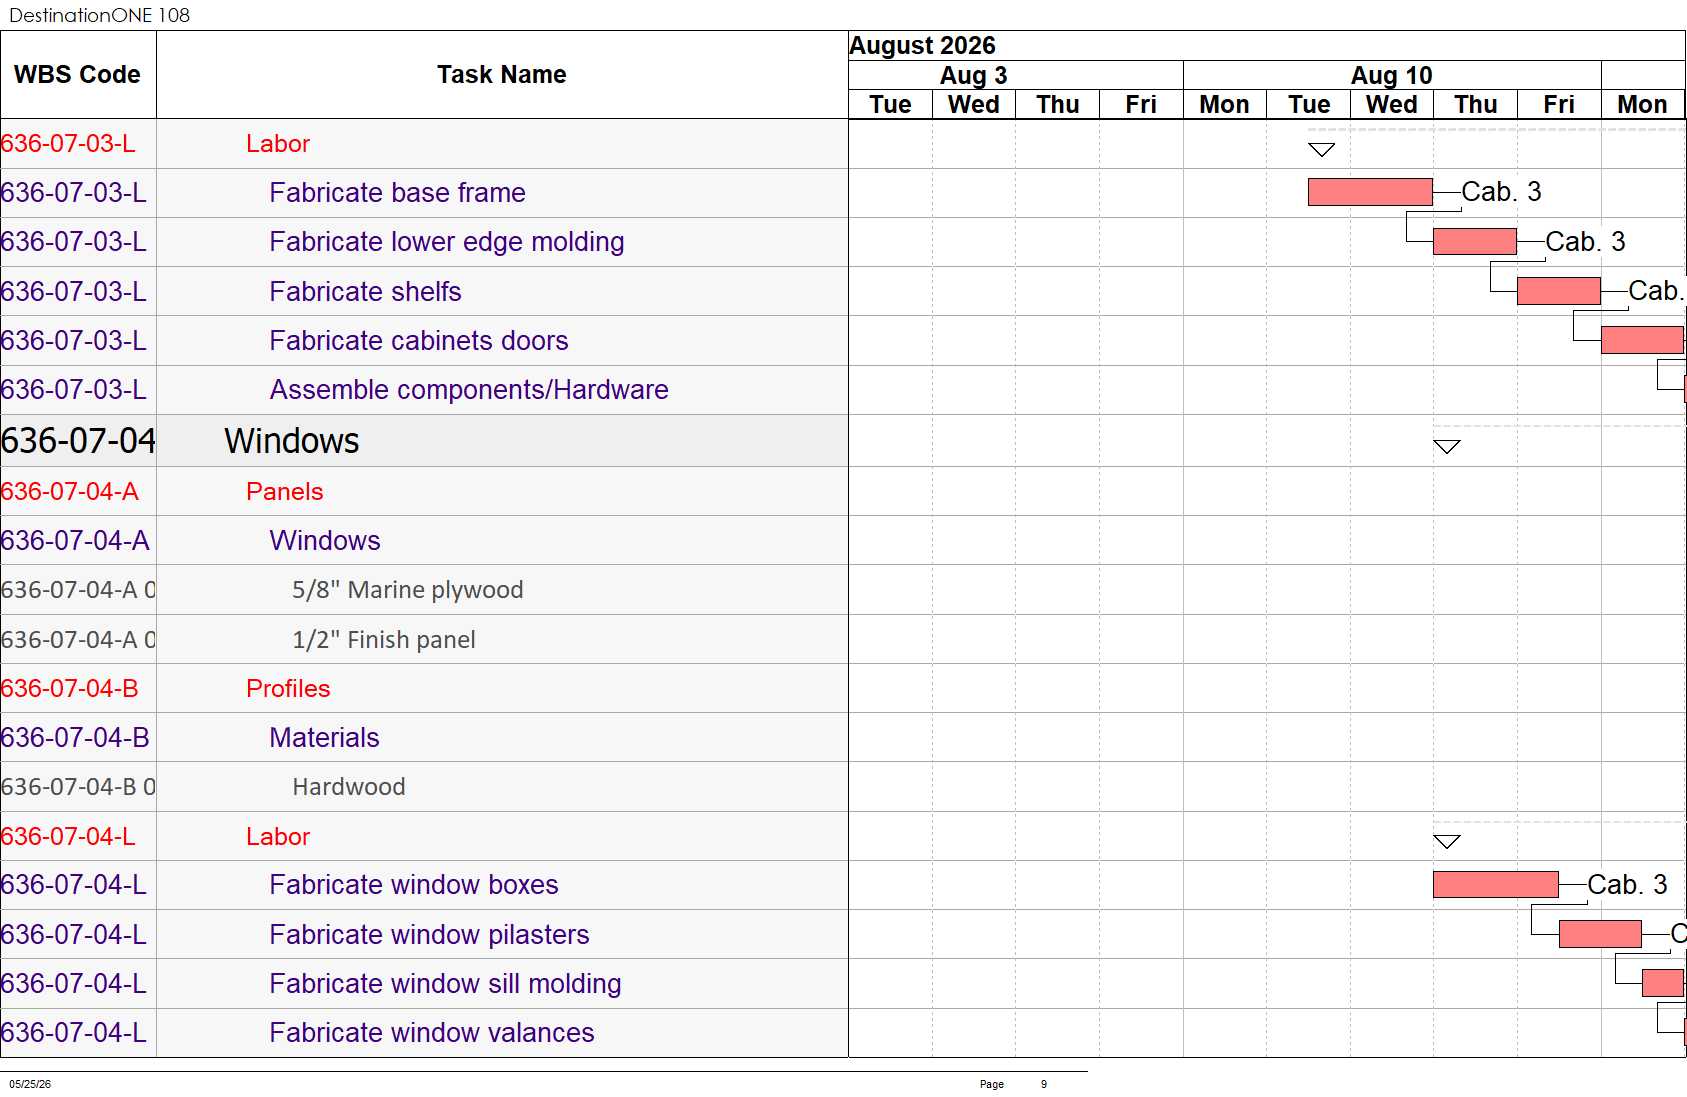
Task: Click the summary triangle marker for Windows row
Action: 1447,446
